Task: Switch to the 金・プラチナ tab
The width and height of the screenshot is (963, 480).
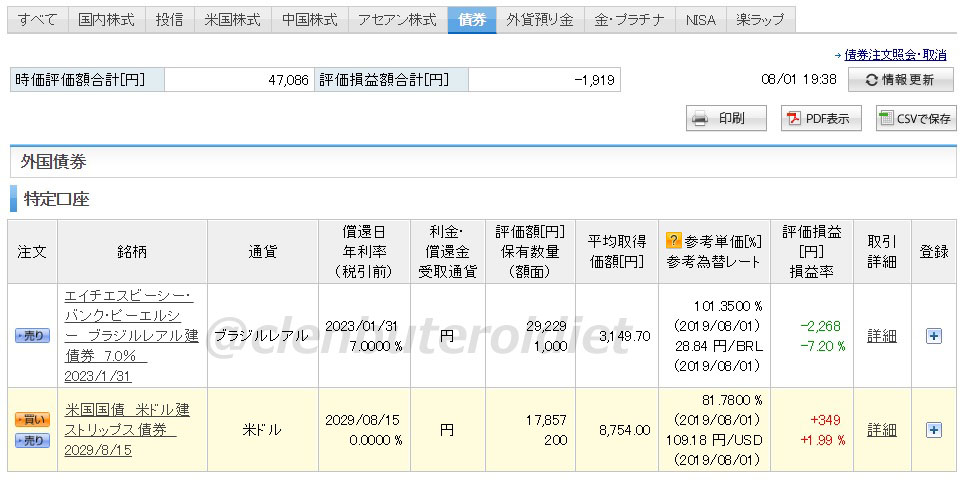Action: tap(629, 20)
